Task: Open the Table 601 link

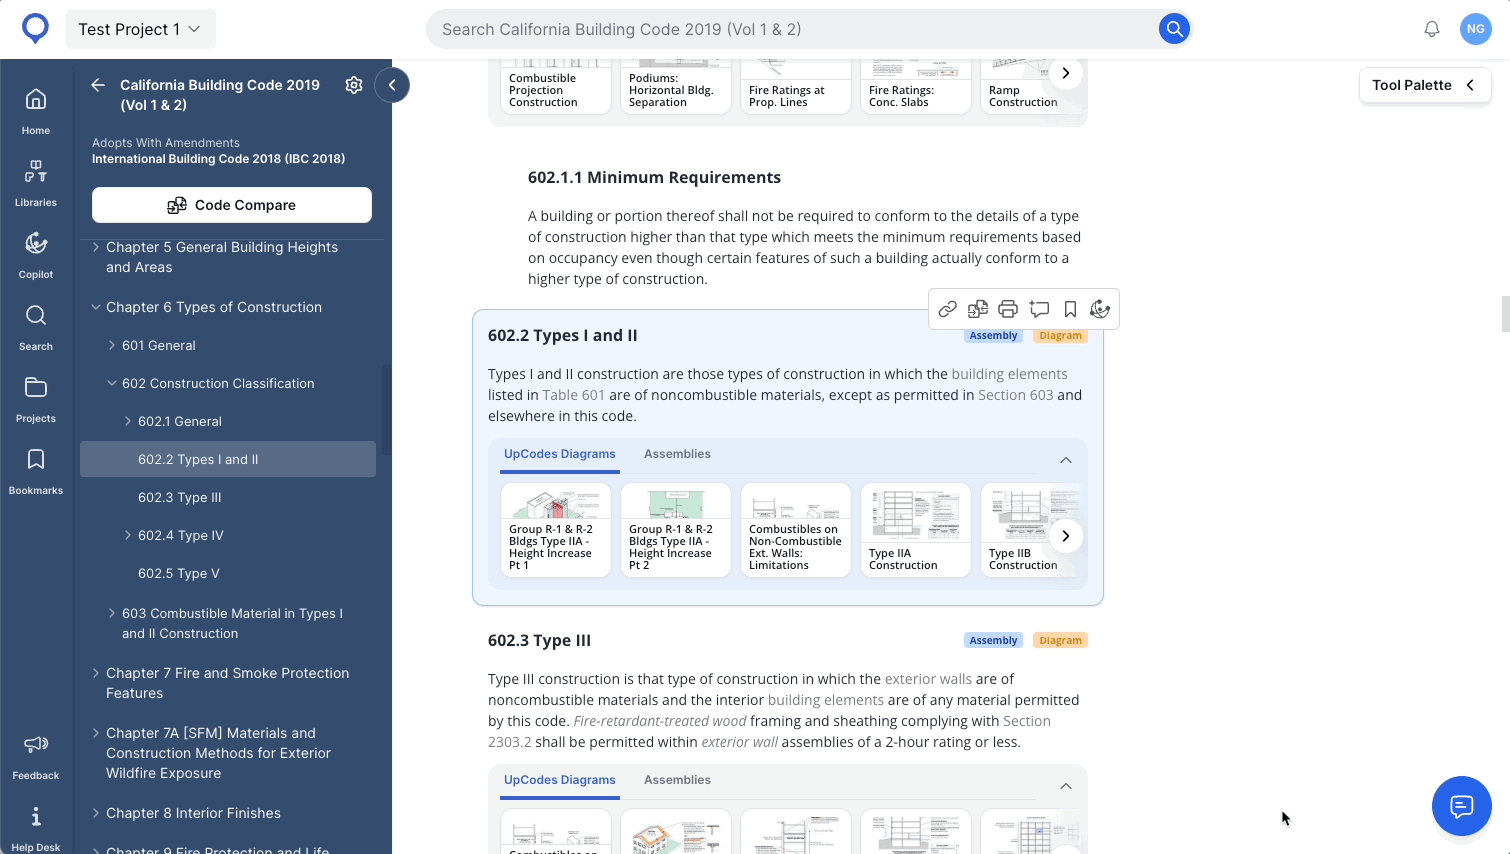Action: pyautogui.click(x=573, y=395)
